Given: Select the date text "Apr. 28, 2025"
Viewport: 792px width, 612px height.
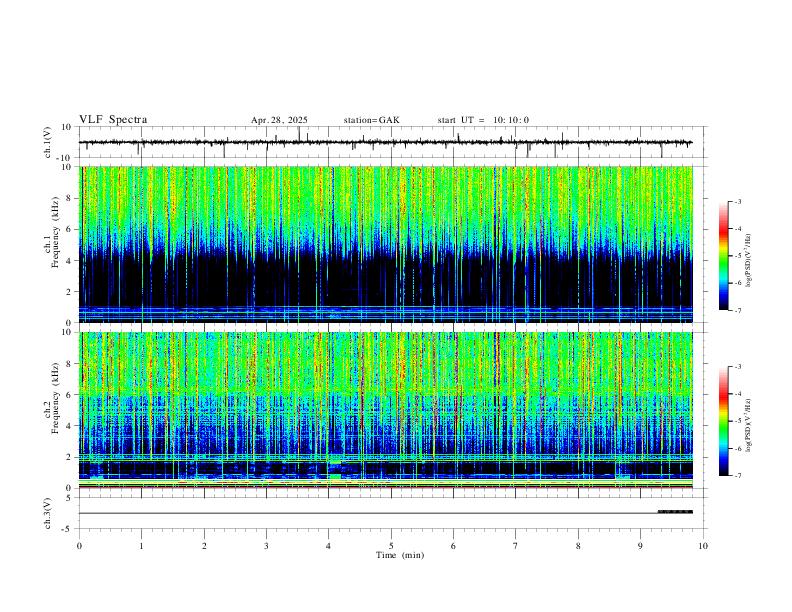Looking at the screenshot, I should 279,120.
